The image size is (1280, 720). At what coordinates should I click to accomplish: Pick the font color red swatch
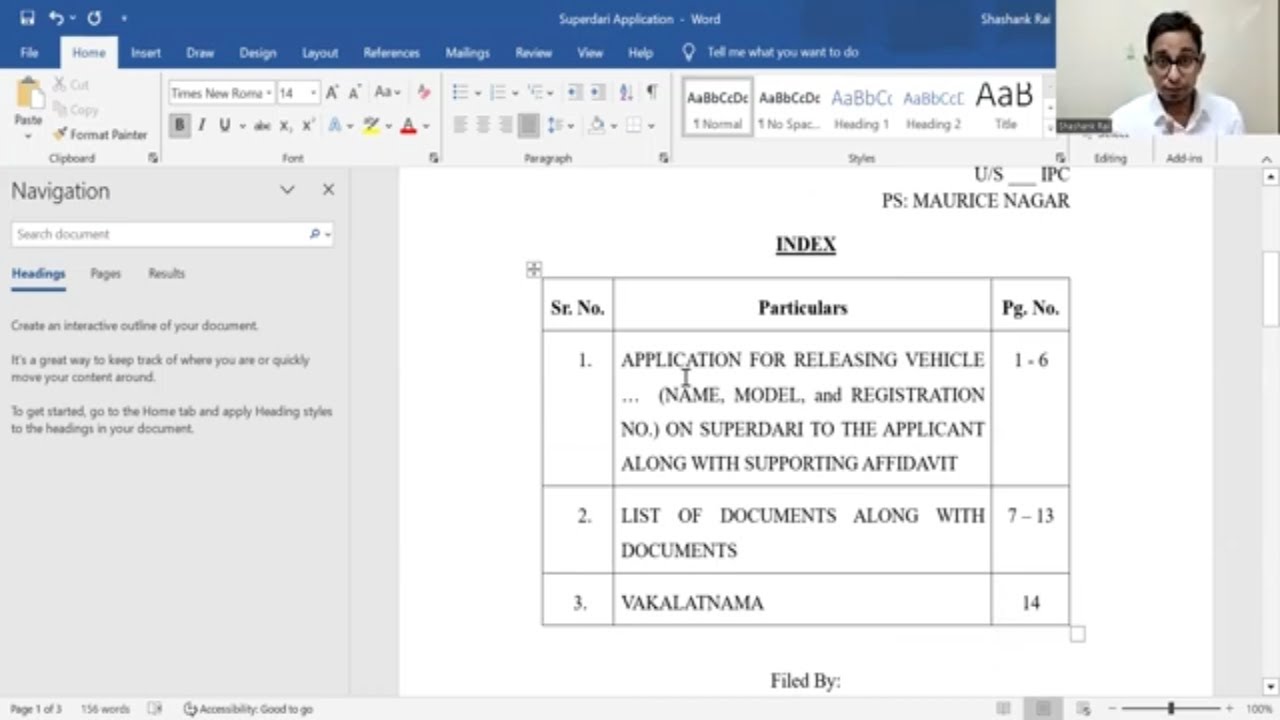tap(408, 125)
